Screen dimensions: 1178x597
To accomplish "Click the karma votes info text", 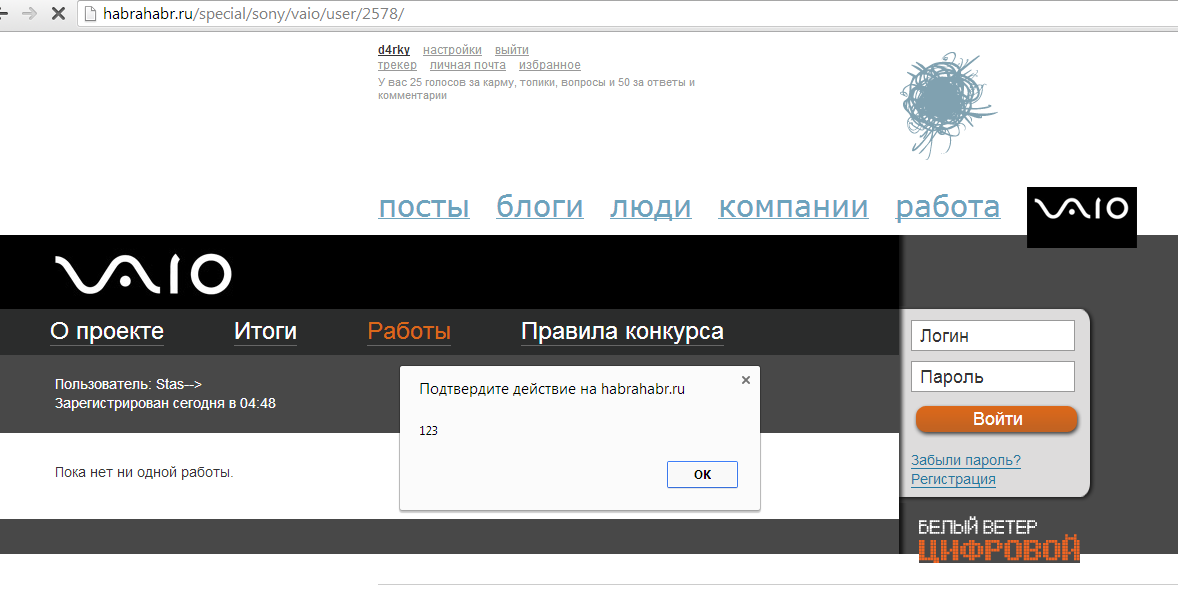I will [x=536, y=89].
